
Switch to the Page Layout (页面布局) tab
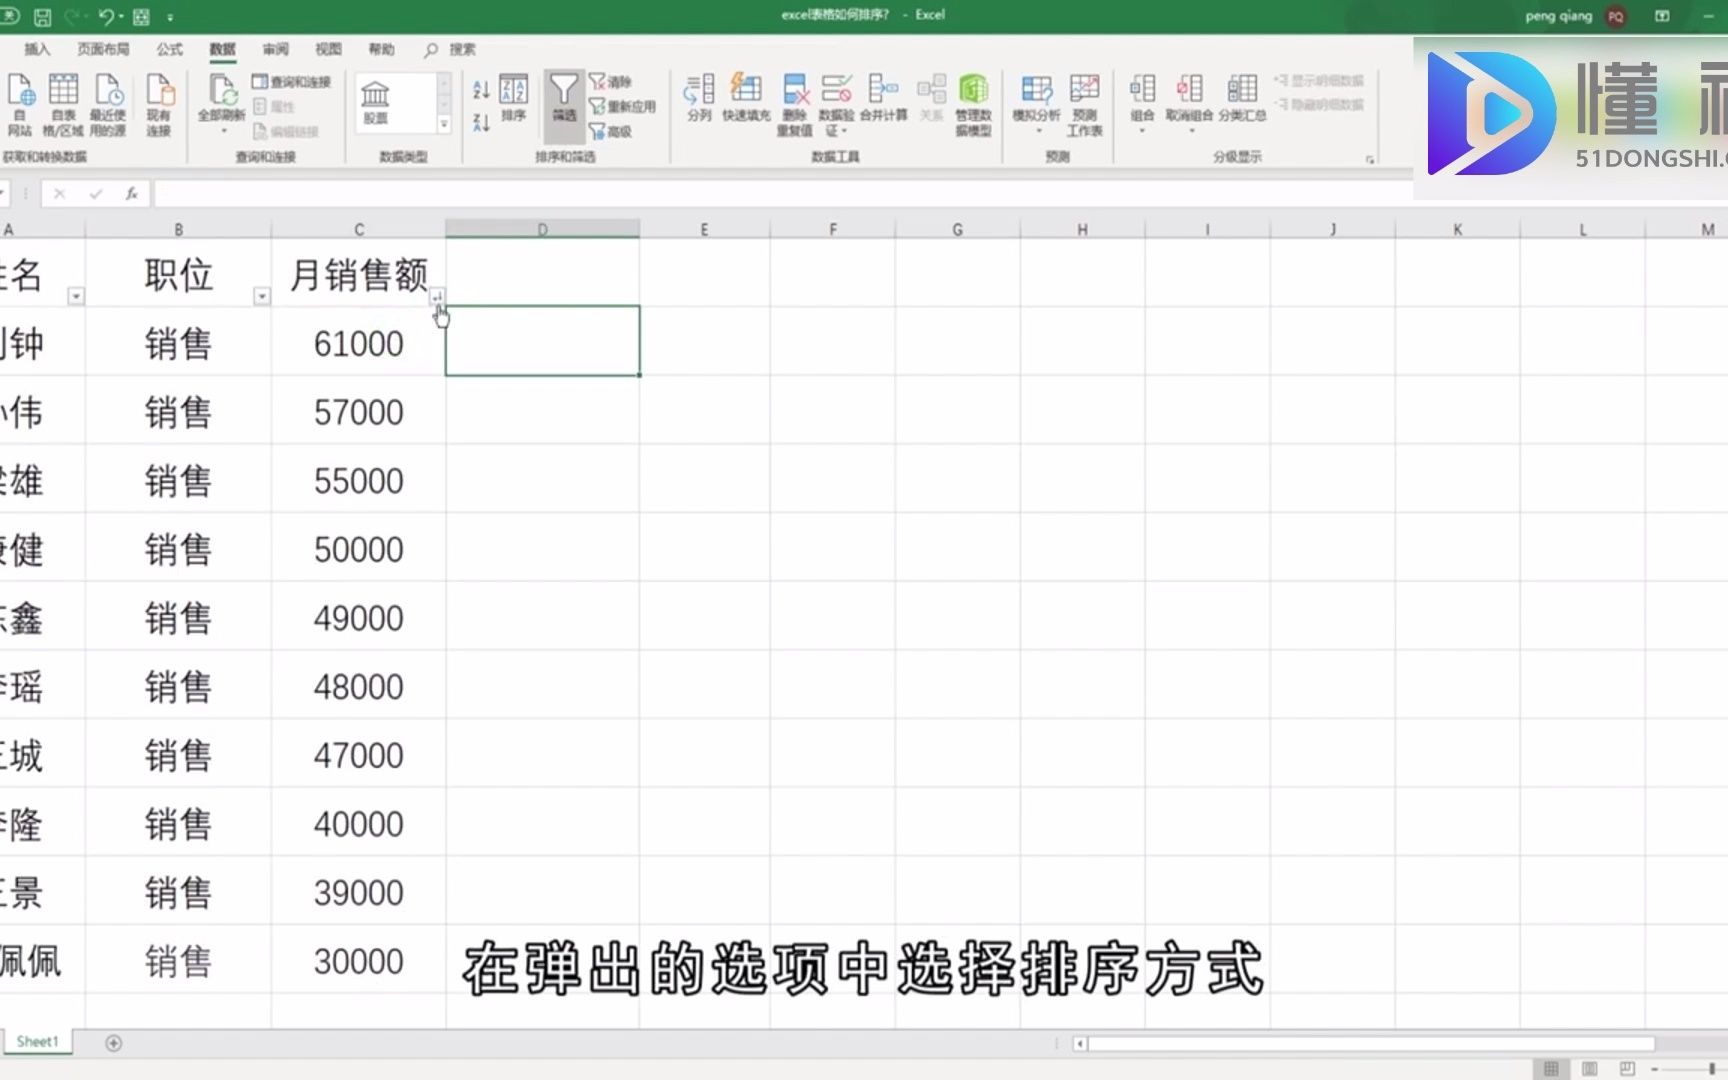click(x=103, y=49)
